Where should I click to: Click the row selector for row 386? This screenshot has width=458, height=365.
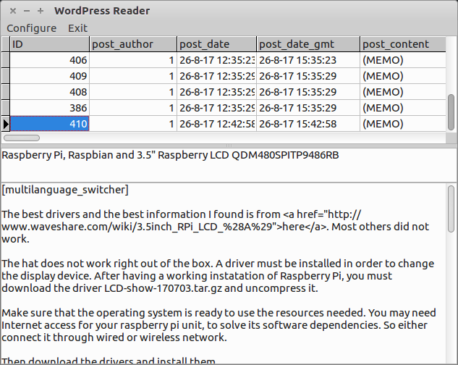tap(5, 108)
